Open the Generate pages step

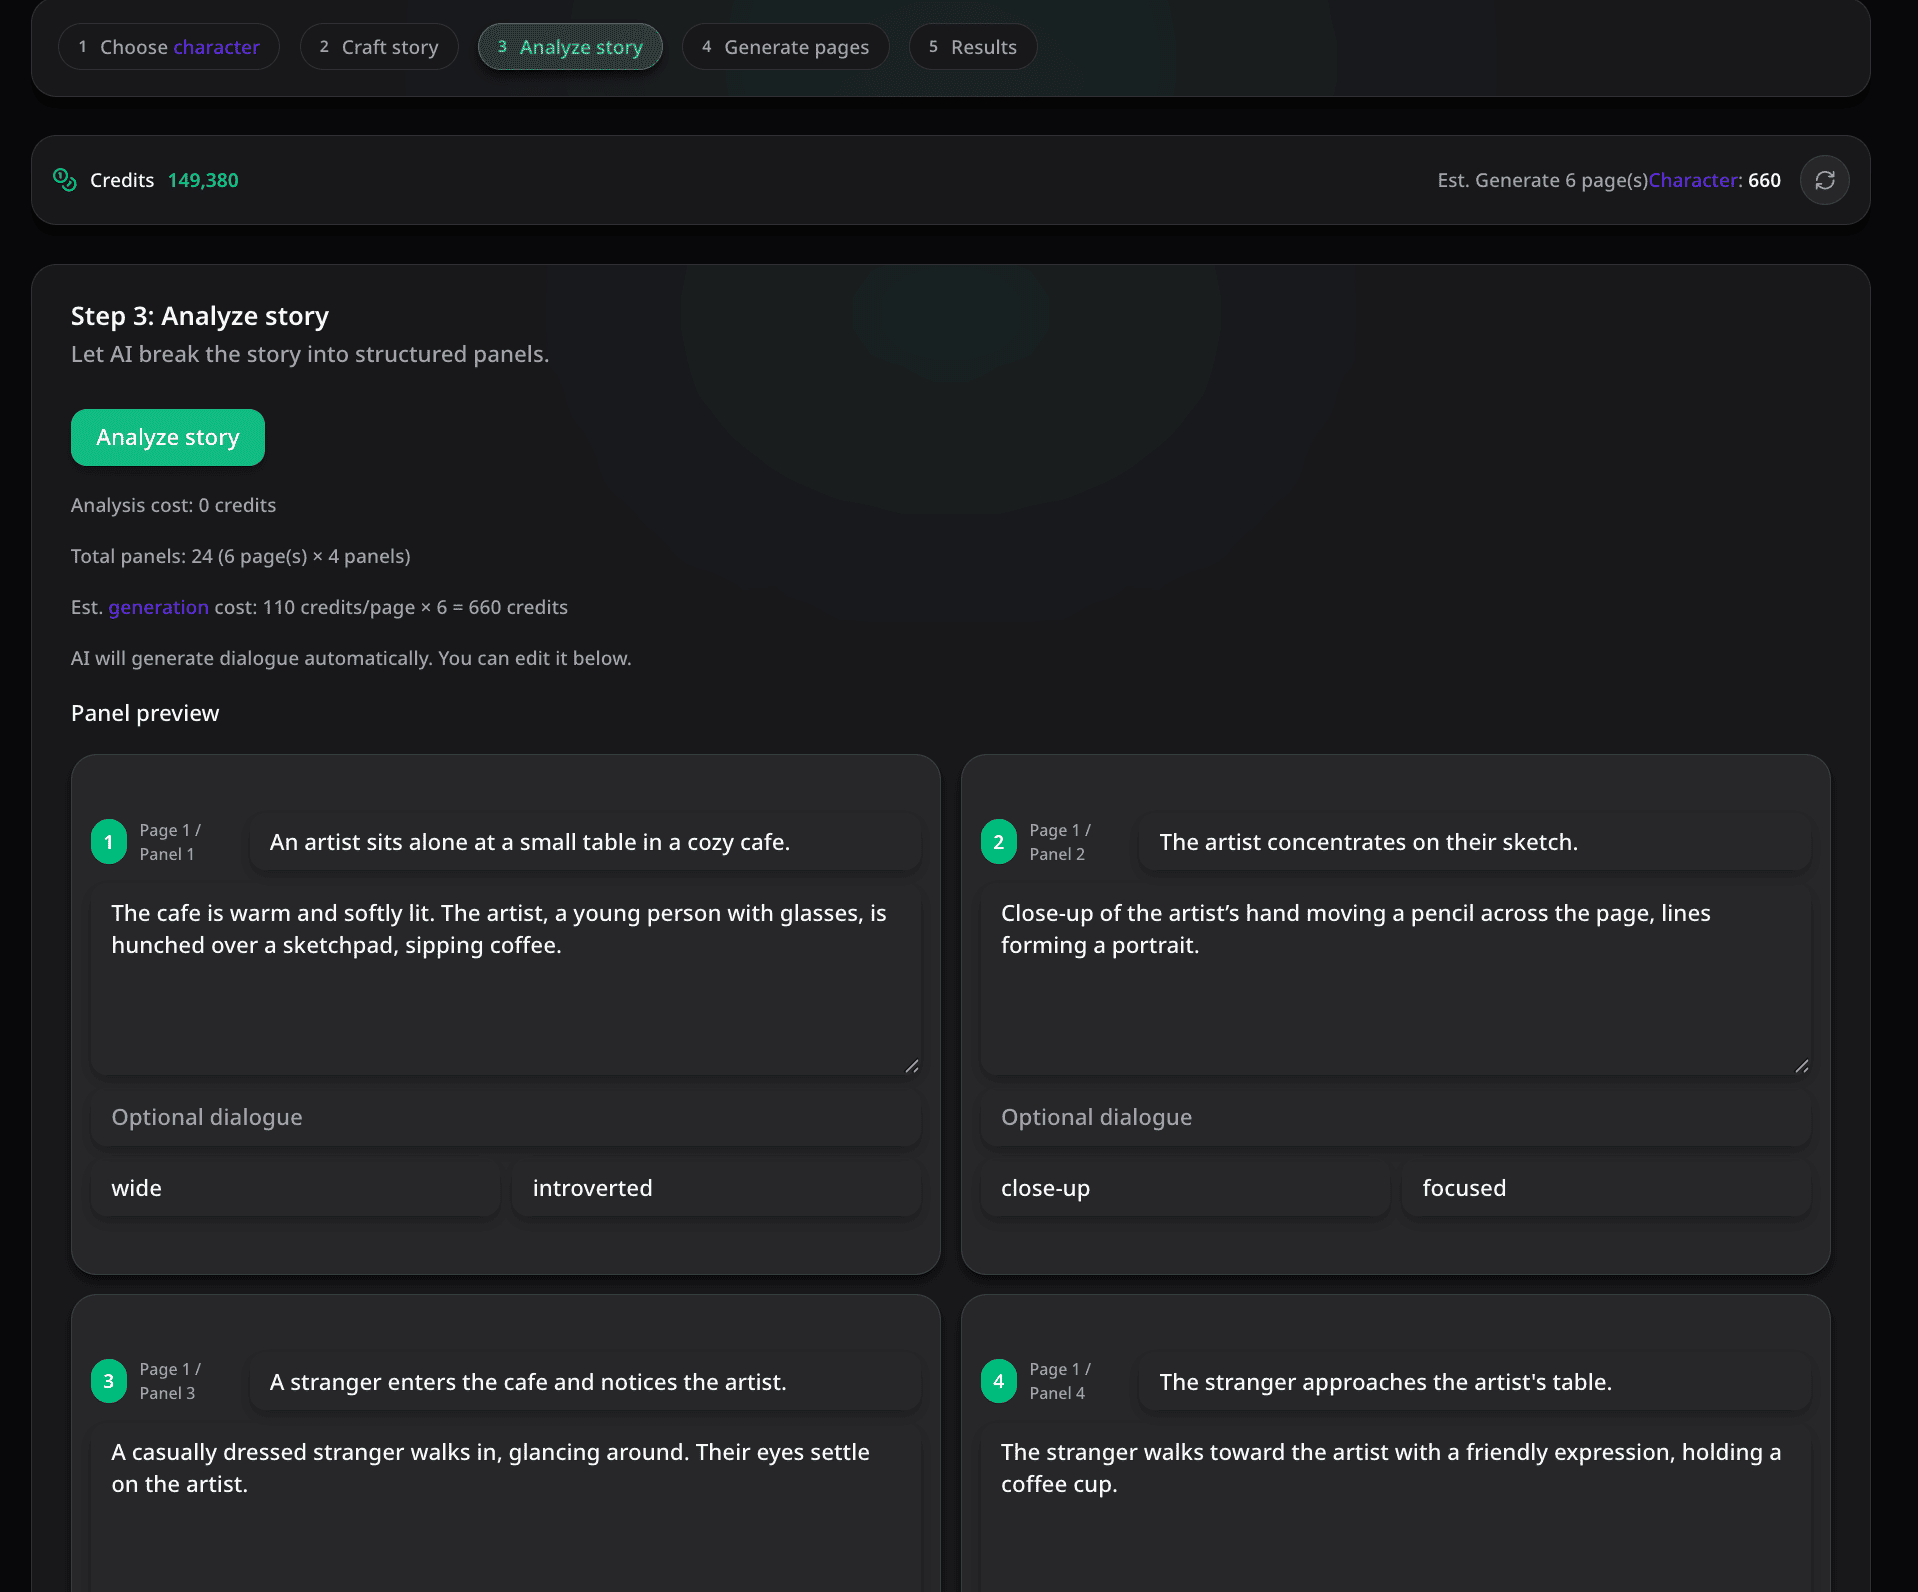pyautogui.click(x=785, y=46)
